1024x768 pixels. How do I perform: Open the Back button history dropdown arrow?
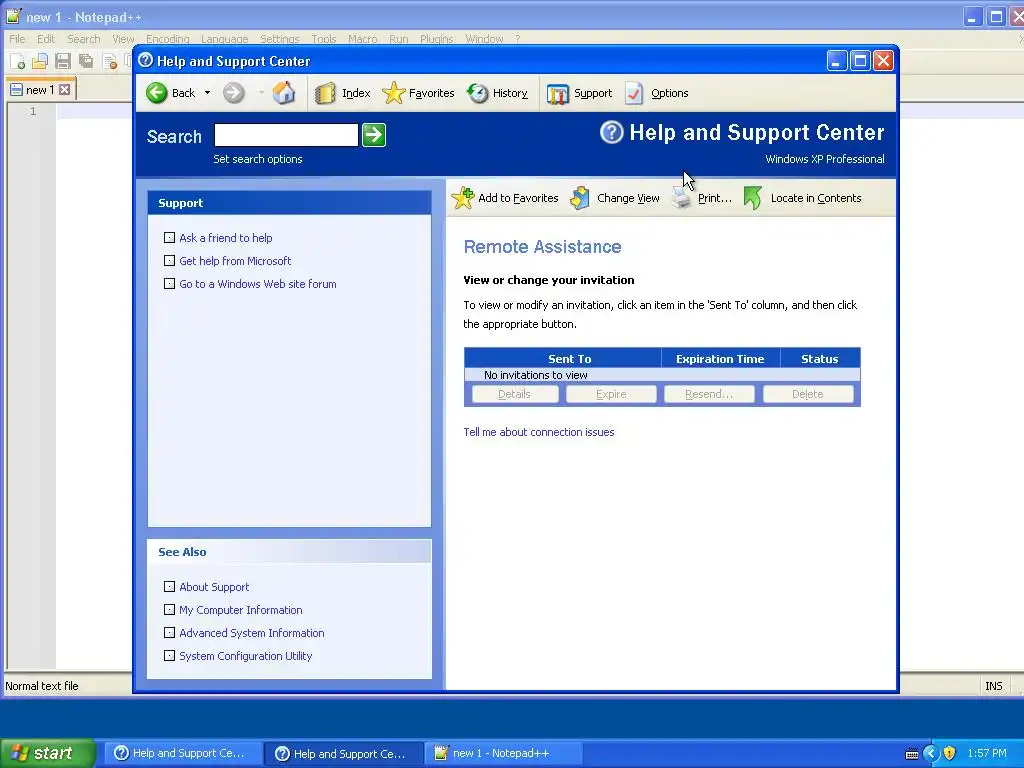pos(207,93)
